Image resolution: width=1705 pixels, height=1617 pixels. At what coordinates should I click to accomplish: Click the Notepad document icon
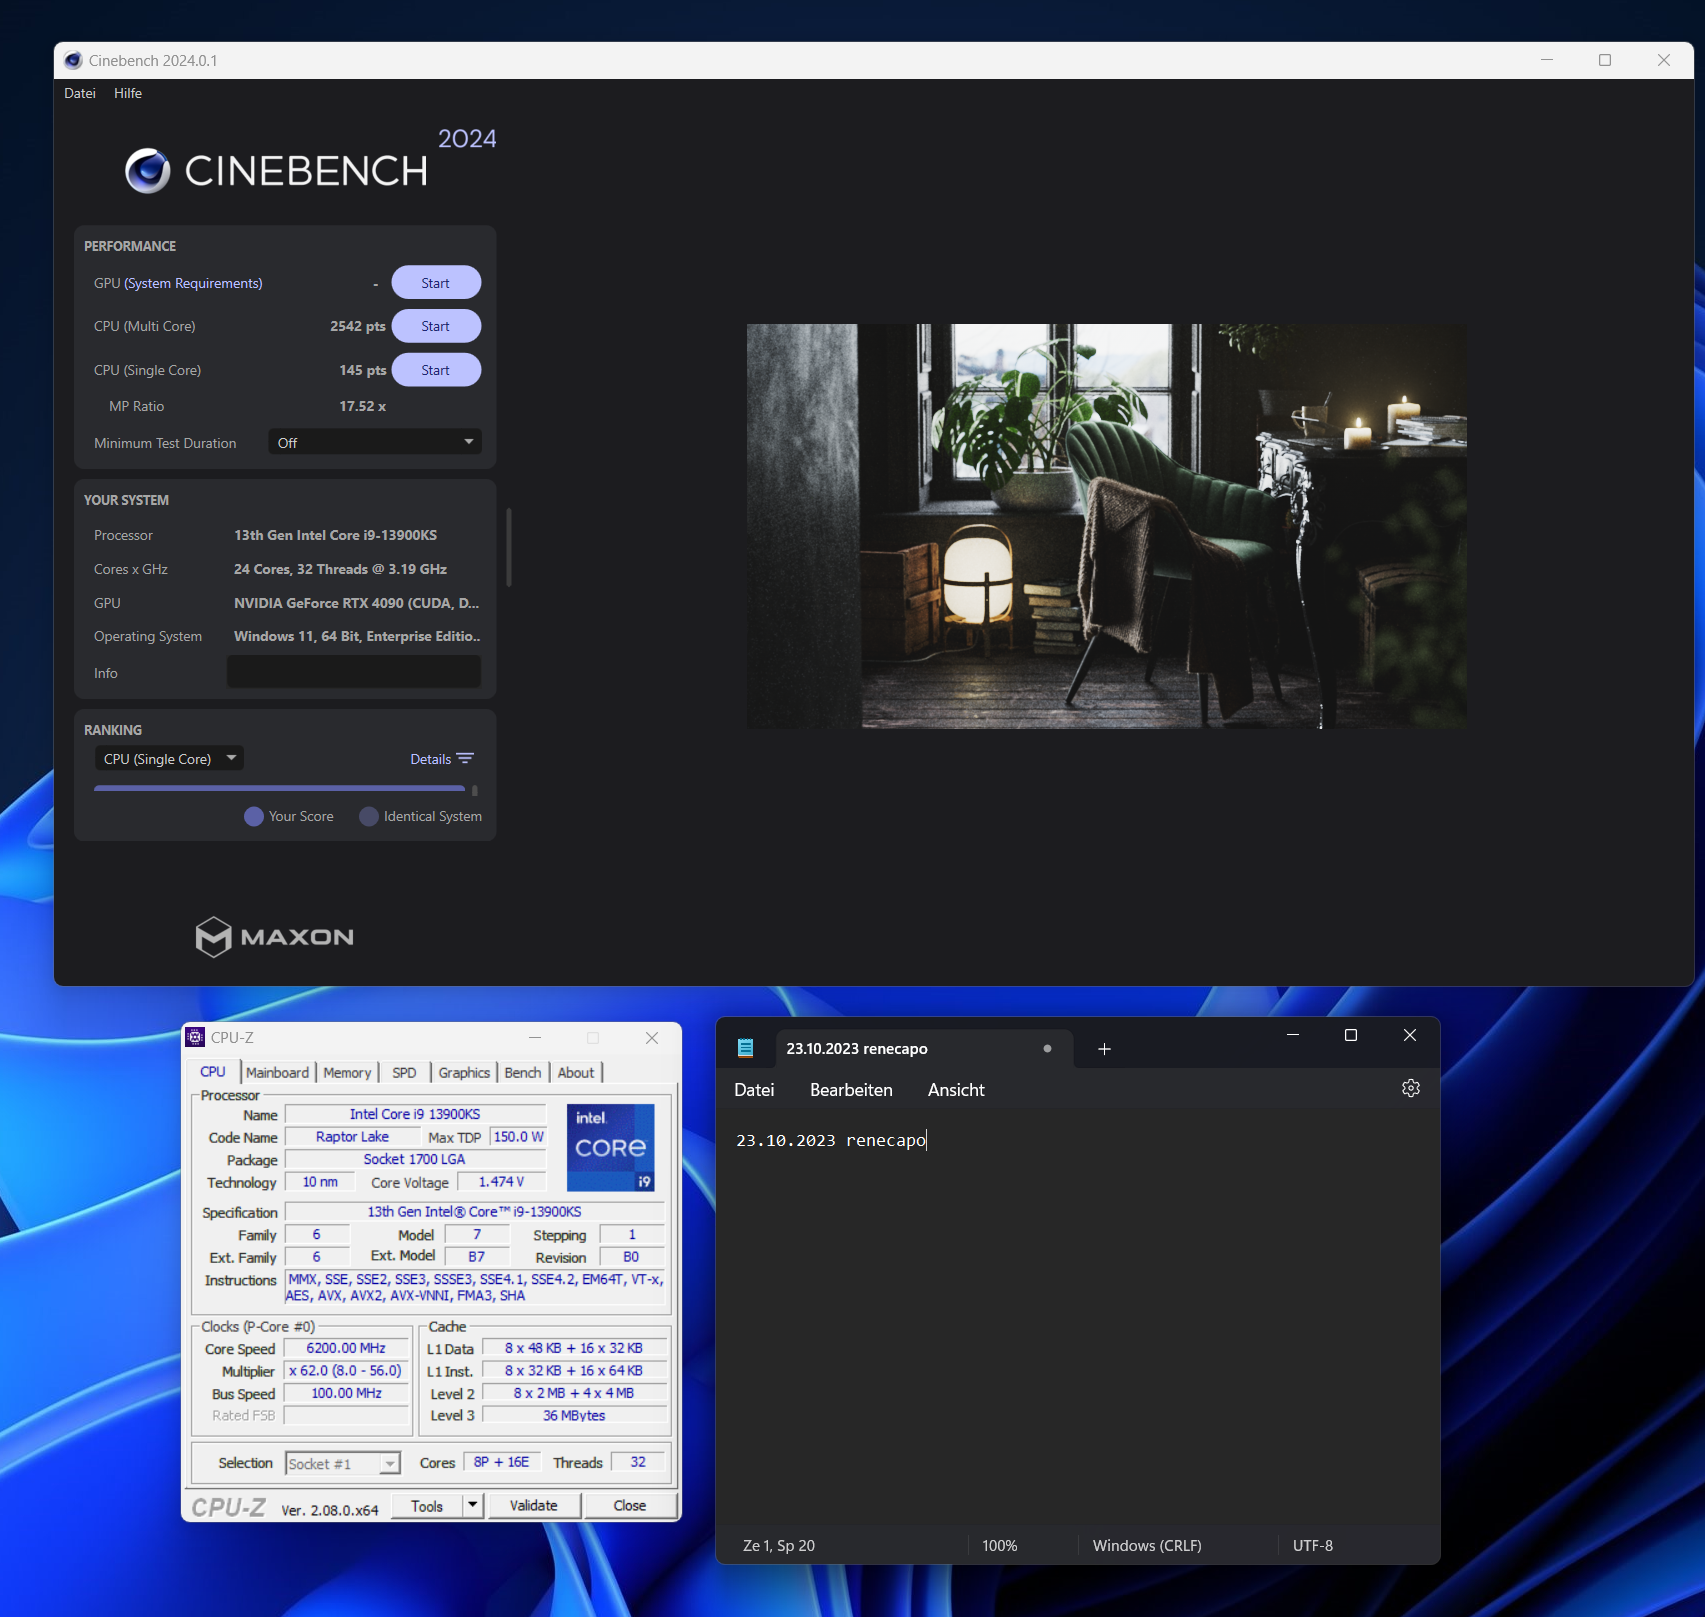745,1048
